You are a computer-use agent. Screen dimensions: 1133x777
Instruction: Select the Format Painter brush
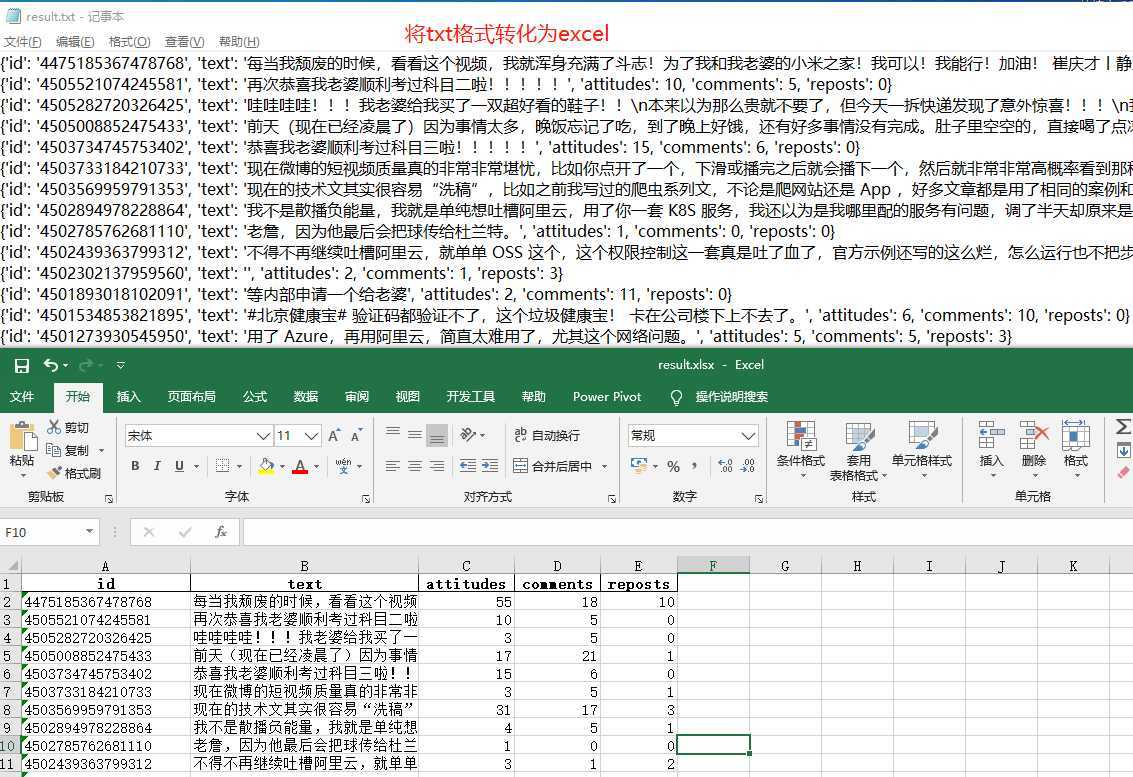(x=74, y=473)
